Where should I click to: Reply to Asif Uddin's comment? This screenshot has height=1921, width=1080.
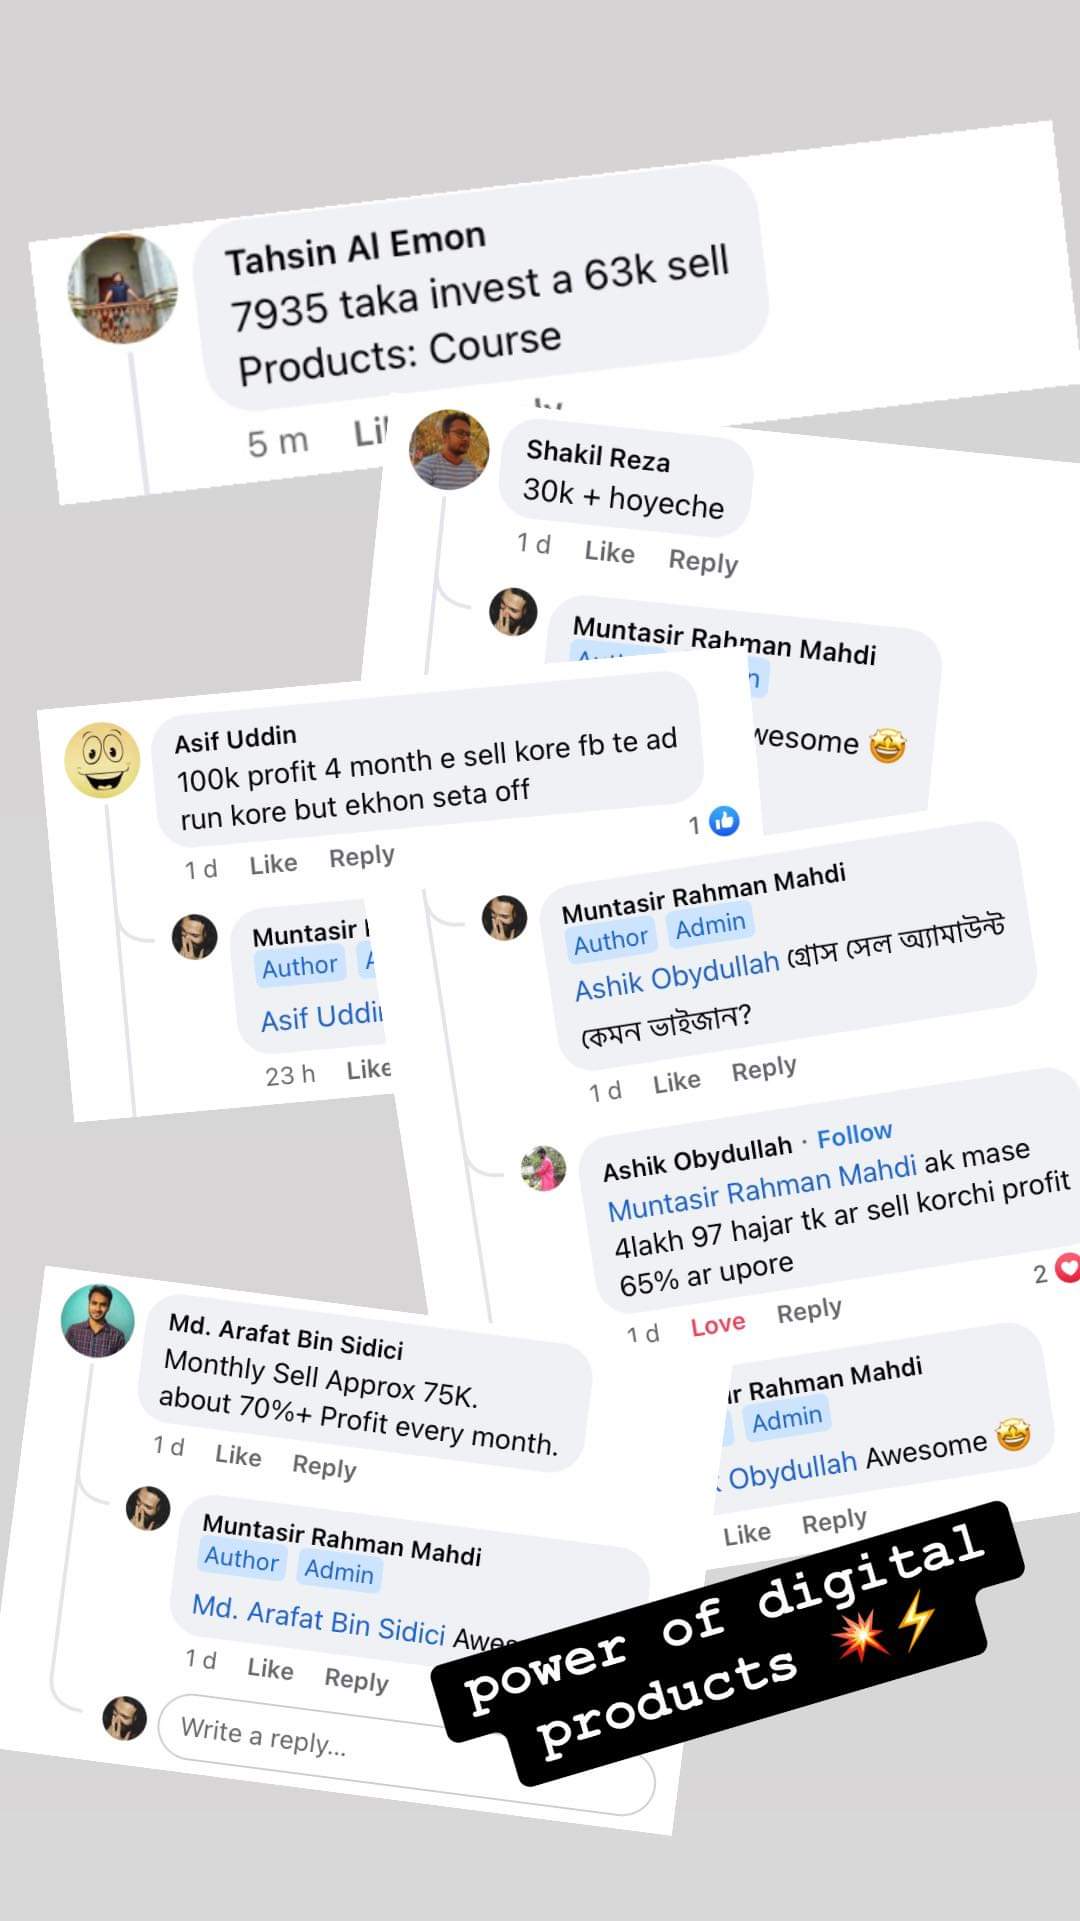pos(362,857)
